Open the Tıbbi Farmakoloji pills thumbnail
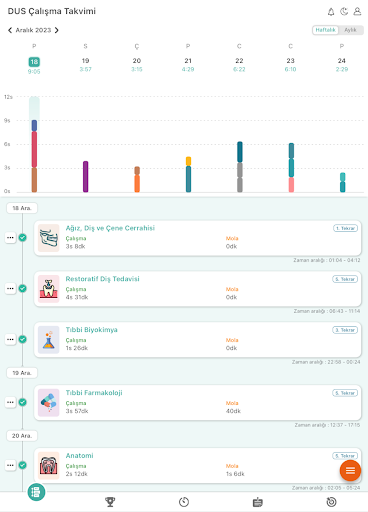Viewport: 368px width, 512px height. pos(49,403)
